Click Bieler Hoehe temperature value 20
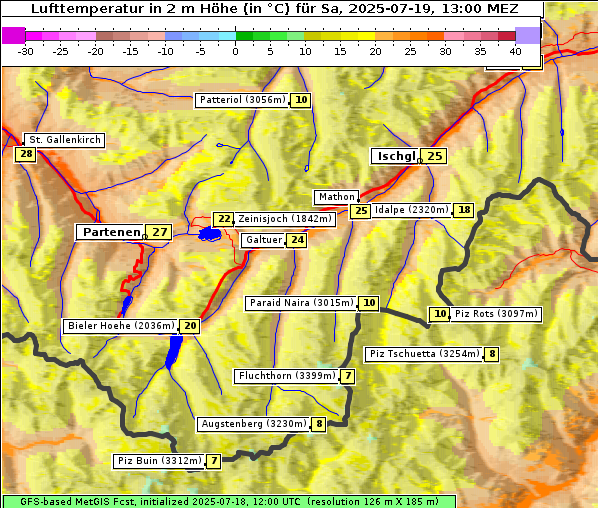 click(x=190, y=326)
